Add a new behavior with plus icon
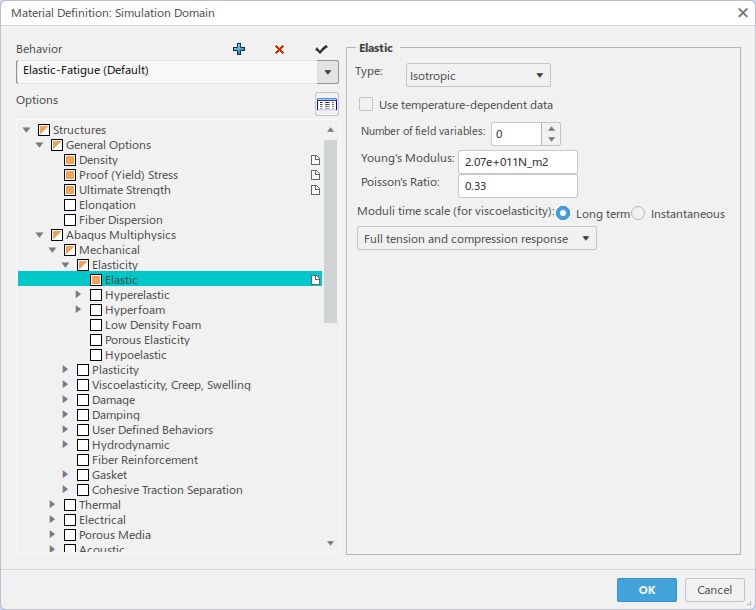756x610 pixels. click(x=239, y=49)
